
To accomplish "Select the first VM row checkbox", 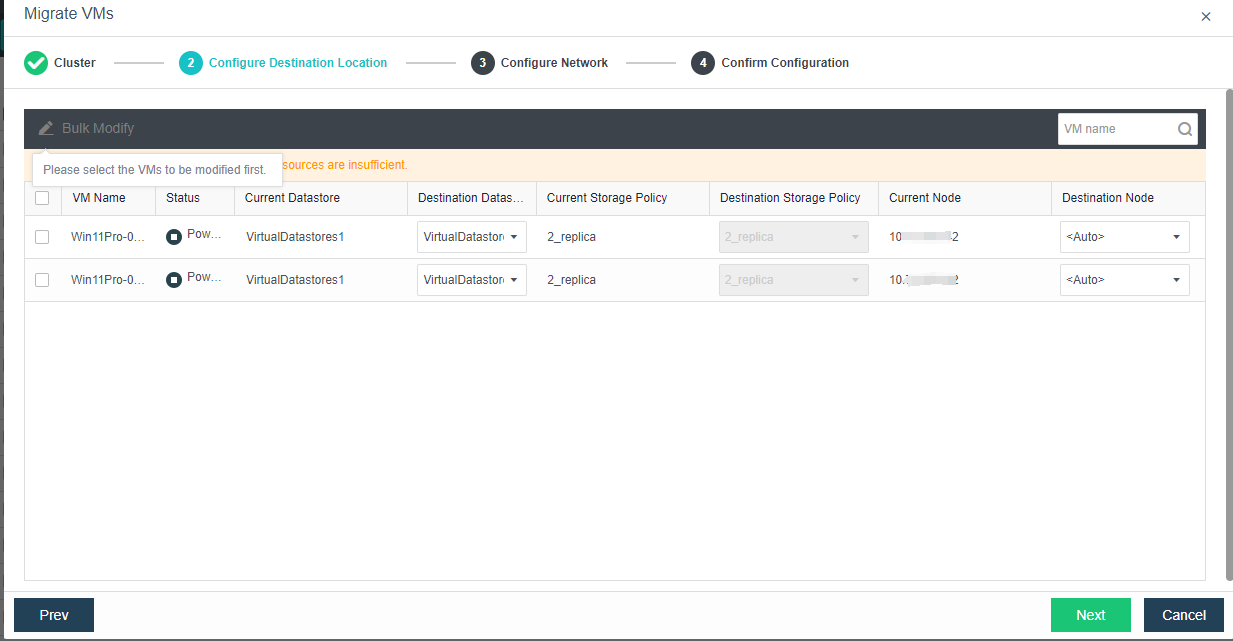I will [x=42, y=237].
